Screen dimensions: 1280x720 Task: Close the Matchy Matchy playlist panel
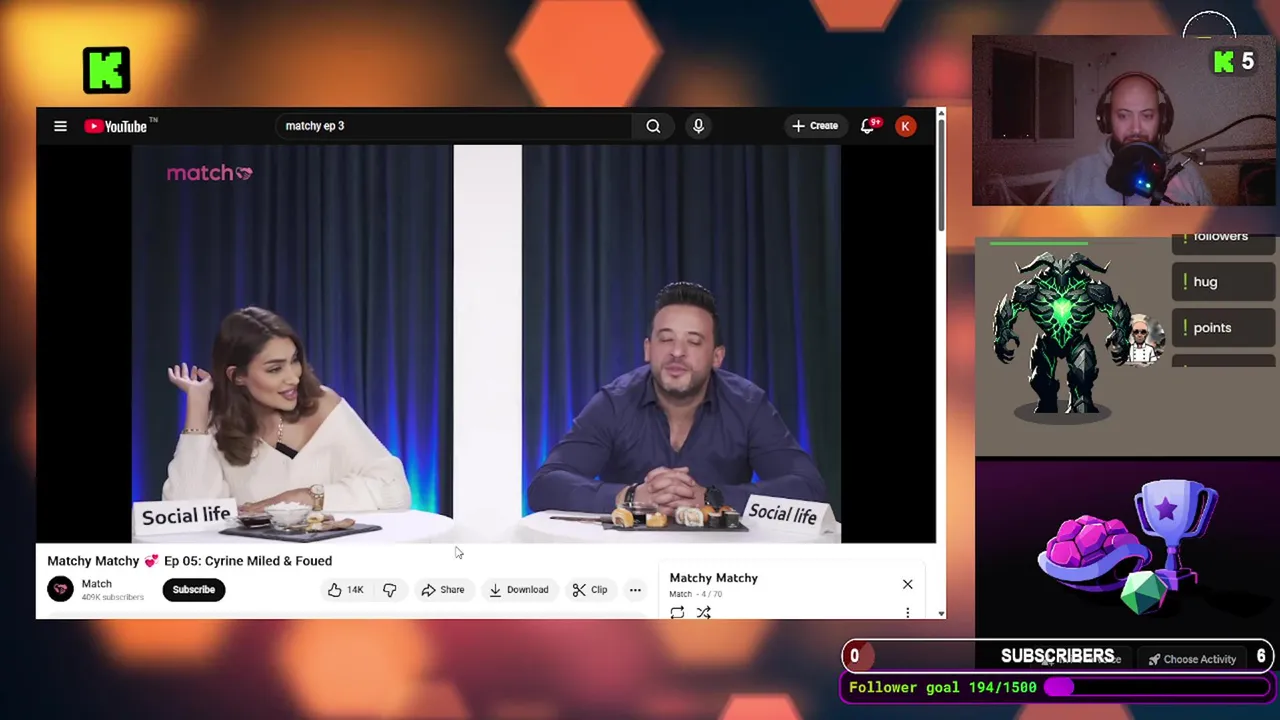907,584
